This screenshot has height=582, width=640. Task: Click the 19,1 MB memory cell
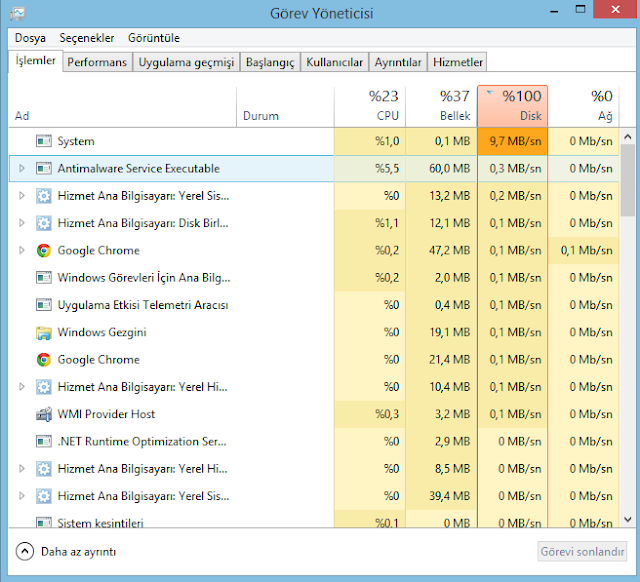point(441,333)
